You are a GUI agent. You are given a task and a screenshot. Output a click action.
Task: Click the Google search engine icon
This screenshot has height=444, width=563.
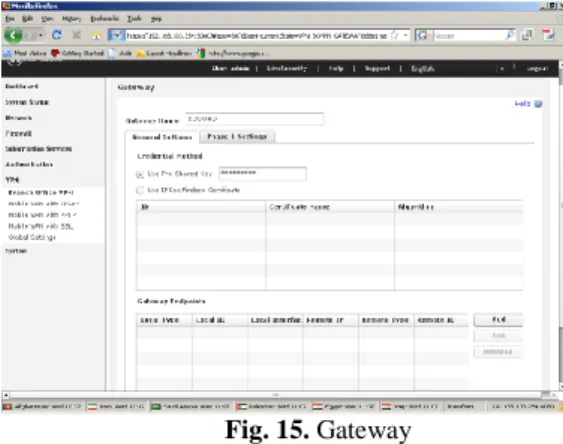[x=422, y=35]
